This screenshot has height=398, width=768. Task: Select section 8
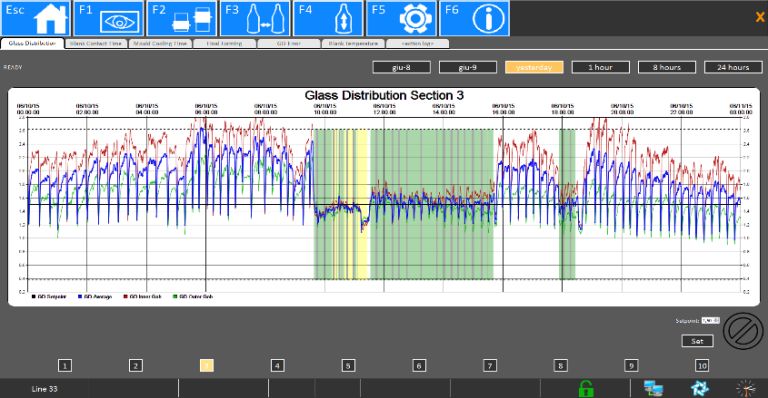pos(560,365)
